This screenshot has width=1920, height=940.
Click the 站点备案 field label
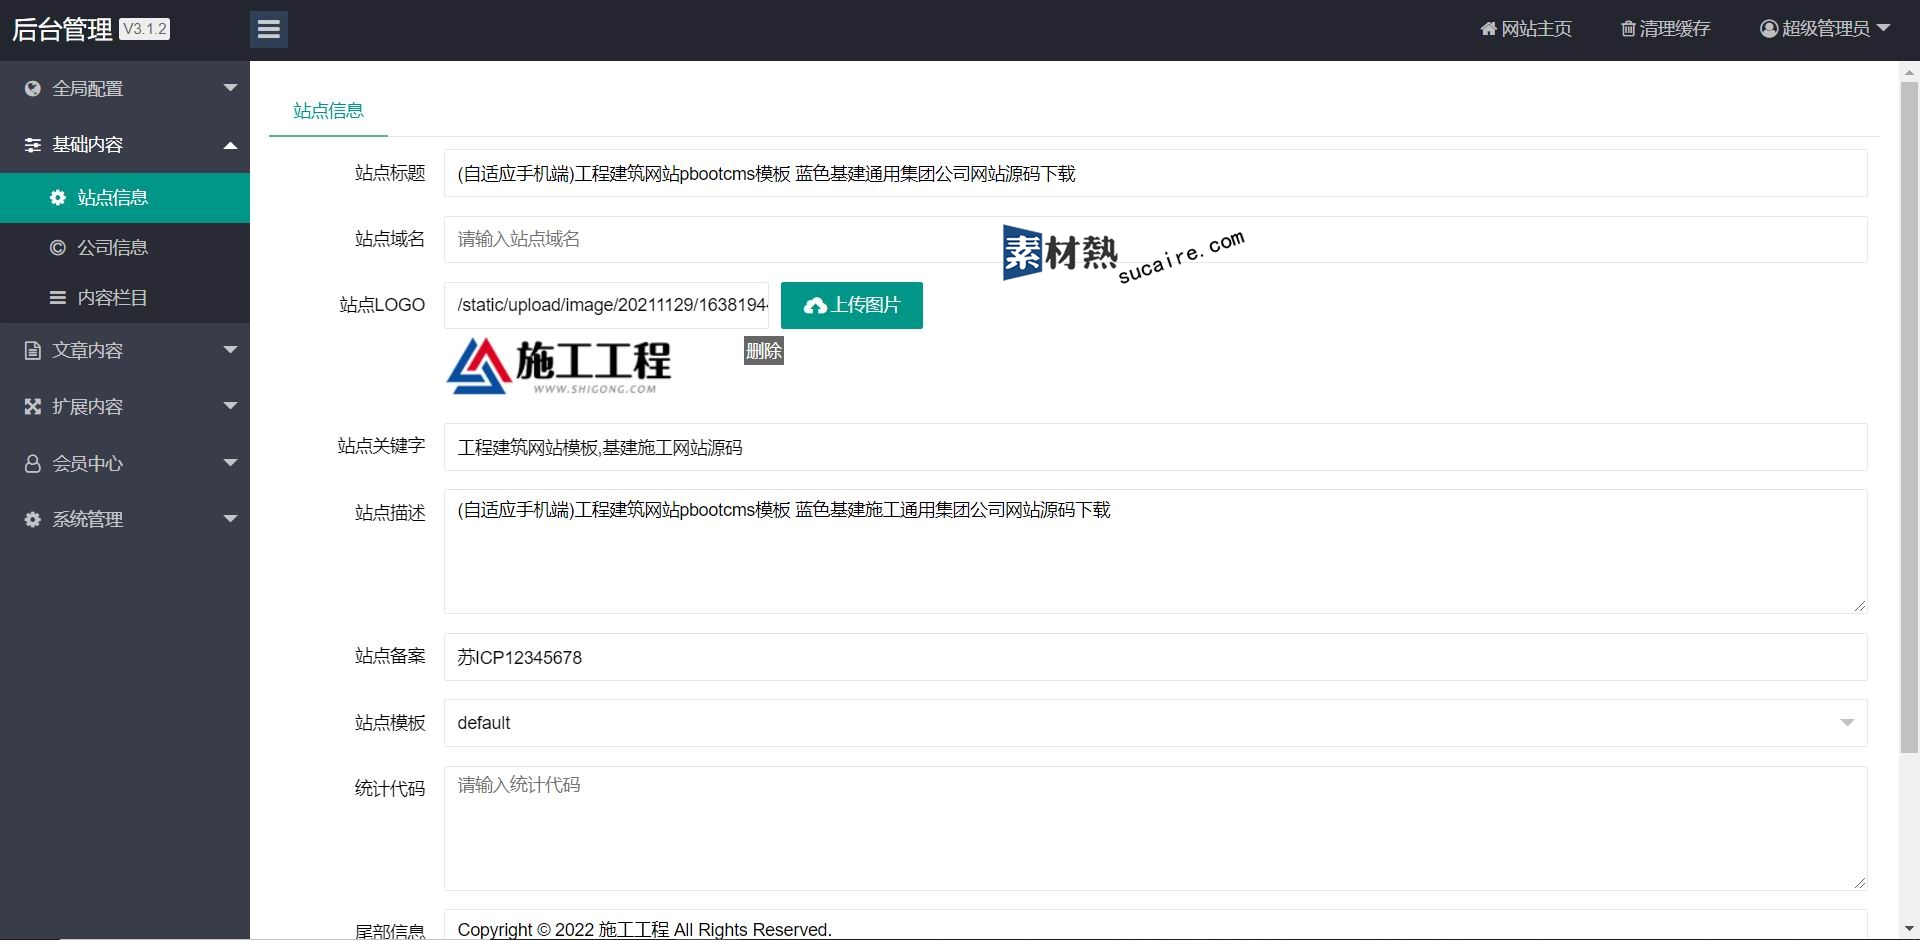click(x=390, y=656)
